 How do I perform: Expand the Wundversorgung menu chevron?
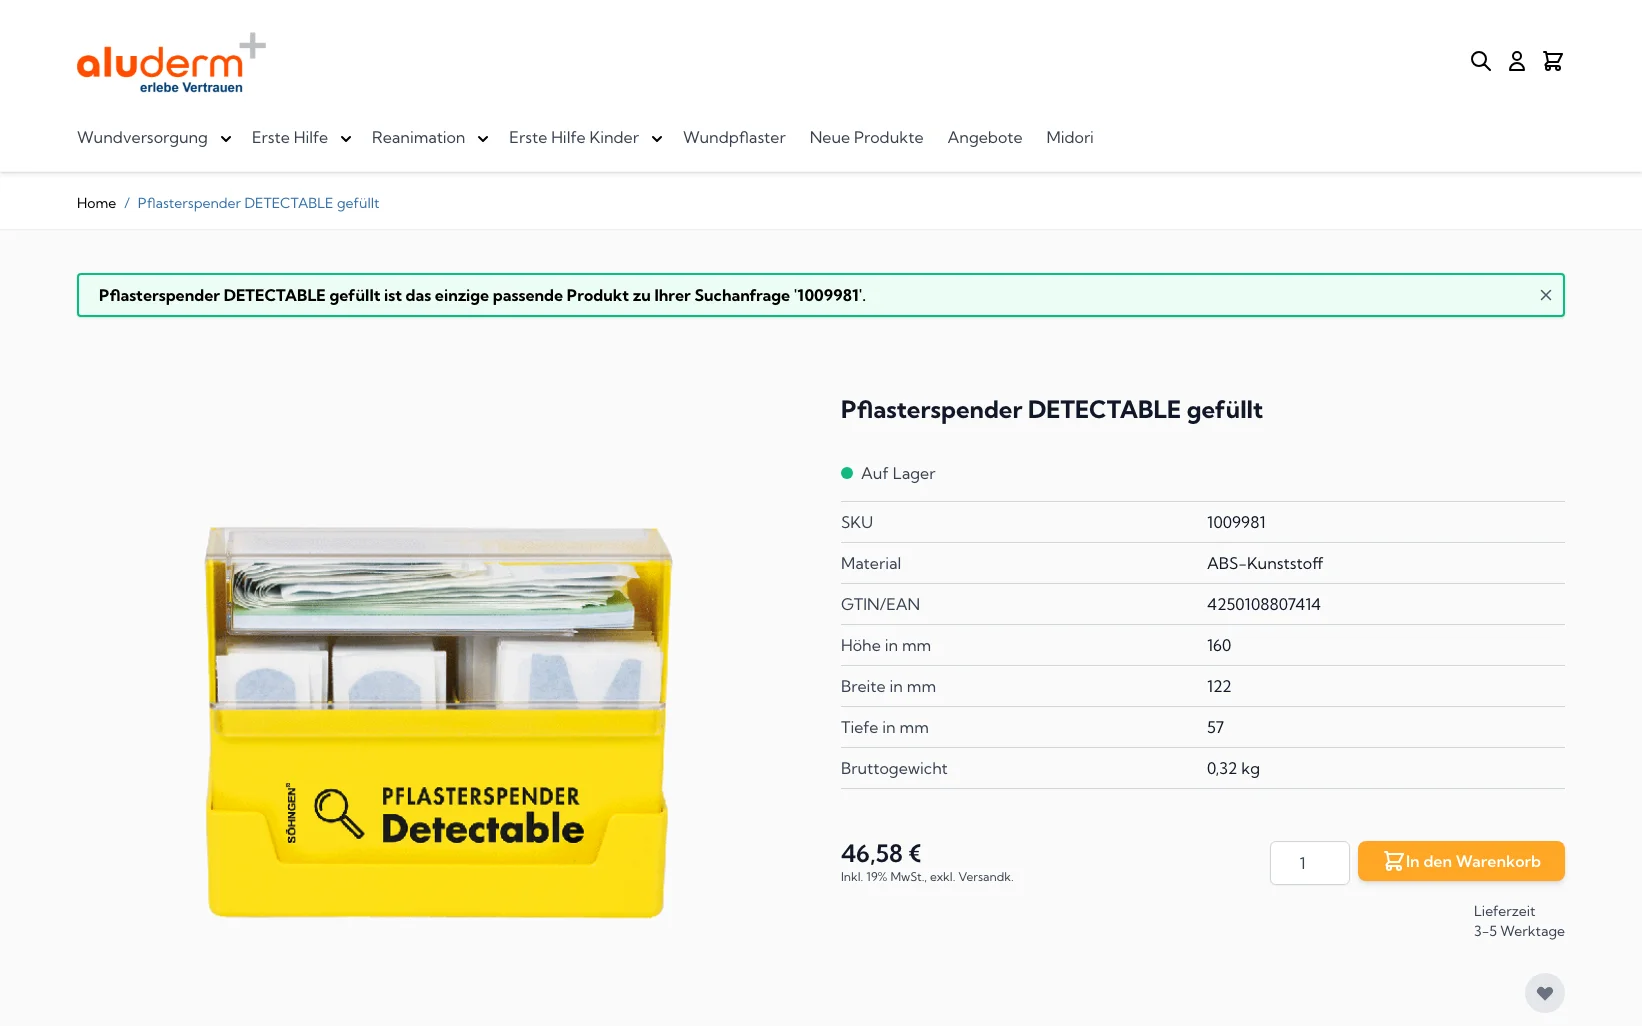click(x=226, y=139)
